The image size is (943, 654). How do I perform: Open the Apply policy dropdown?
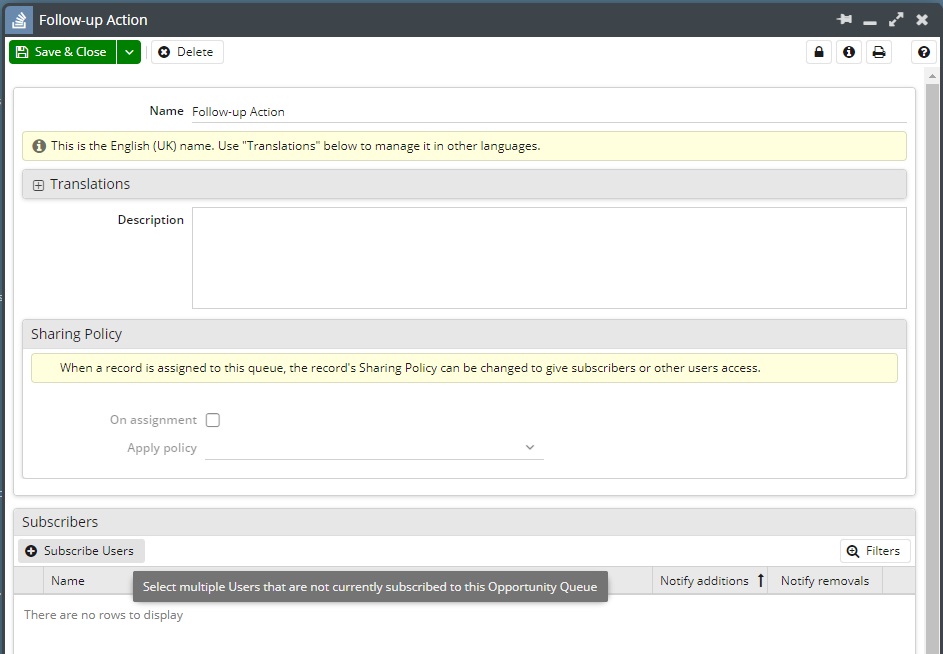click(x=530, y=447)
